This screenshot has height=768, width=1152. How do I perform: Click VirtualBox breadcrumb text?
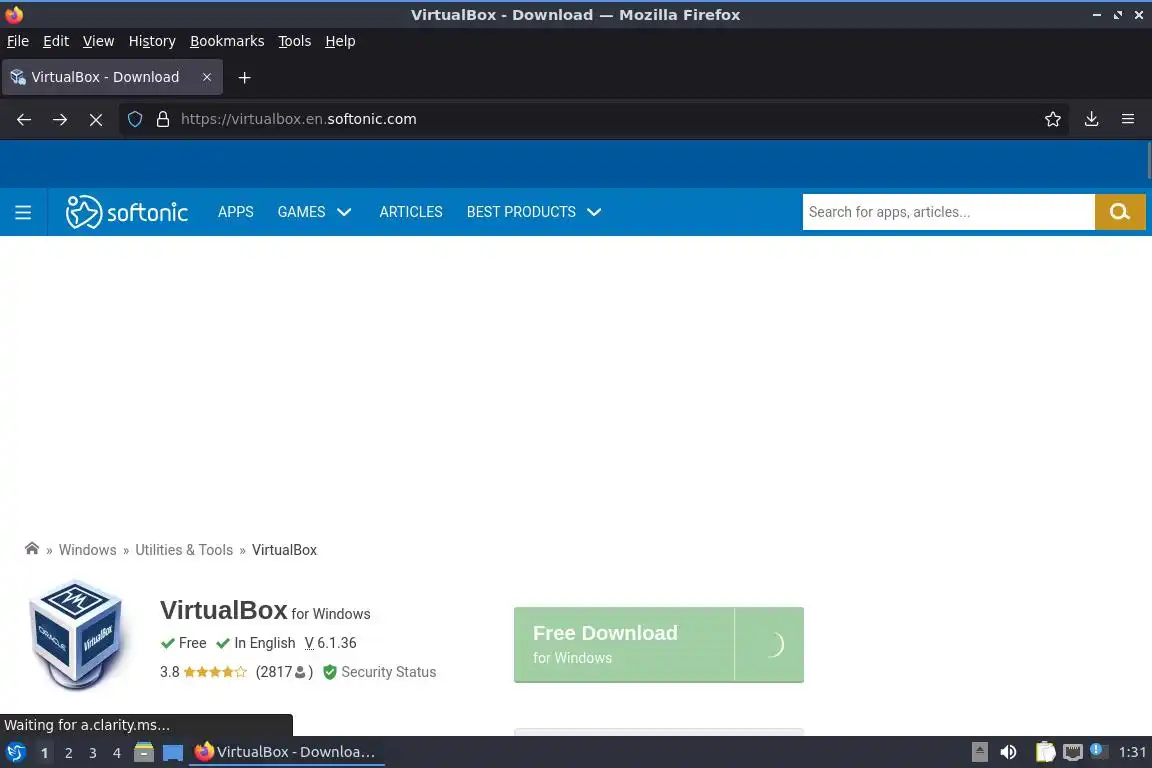coord(284,550)
